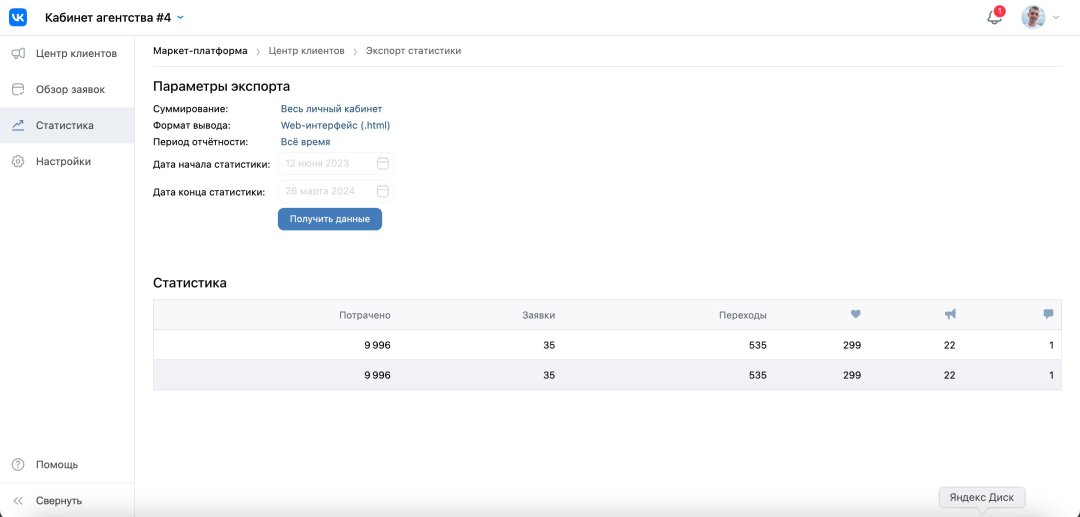Open the Суммирование dropdown Весь личный кабинет

331,109
